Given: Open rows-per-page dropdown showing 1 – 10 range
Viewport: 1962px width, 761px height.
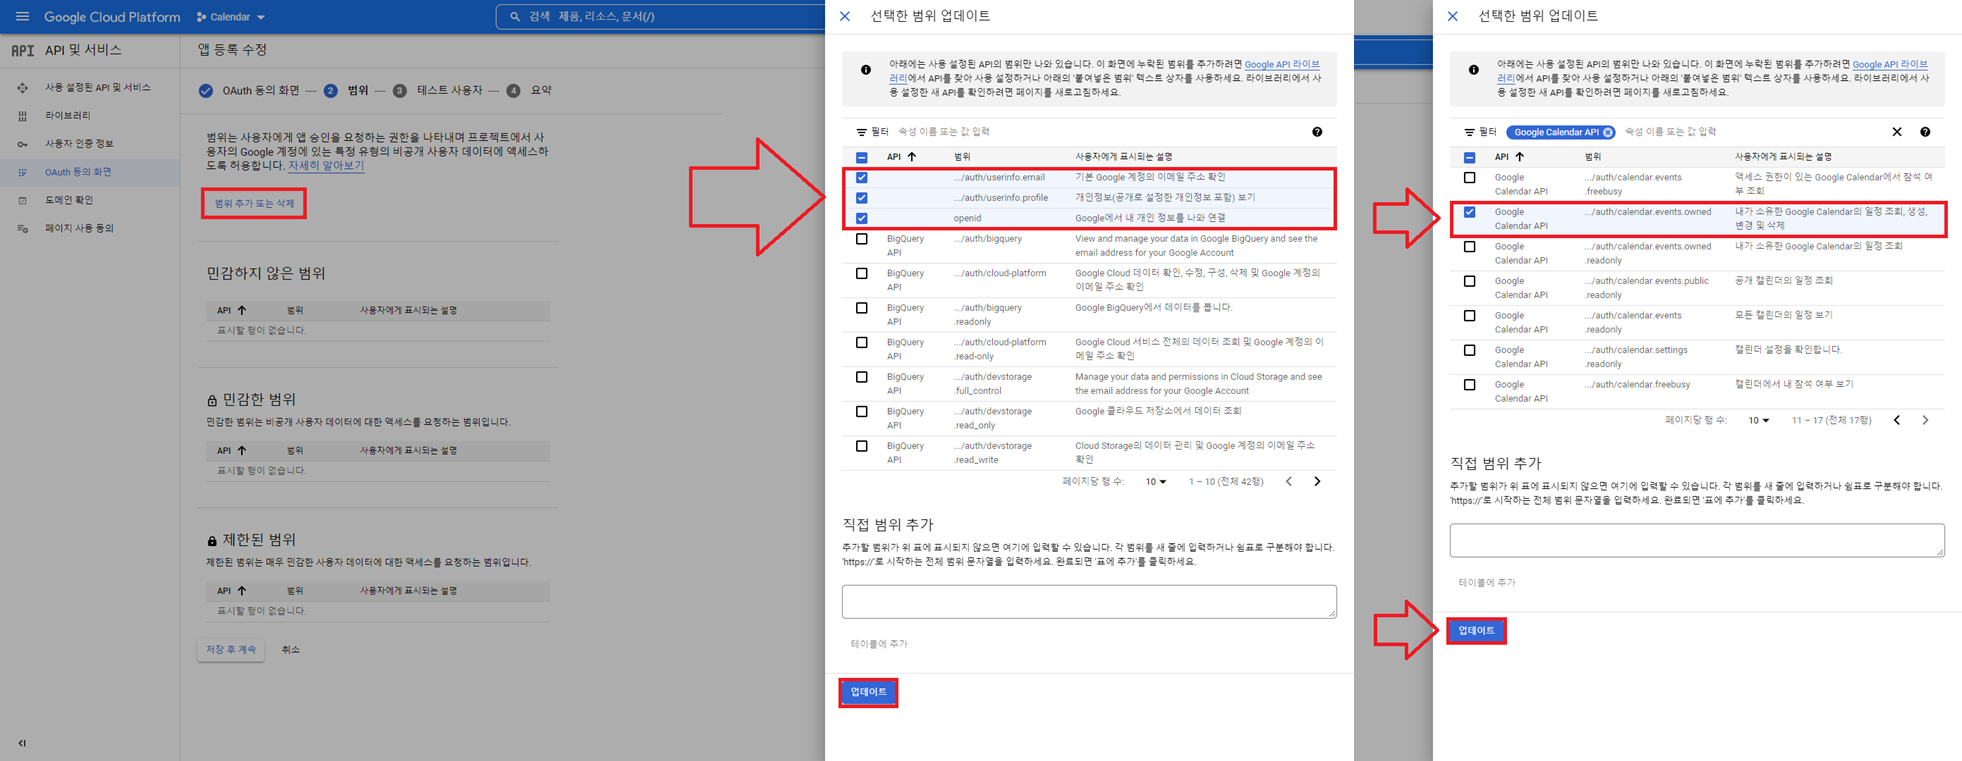Looking at the screenshot, I should click(1156, 482).
